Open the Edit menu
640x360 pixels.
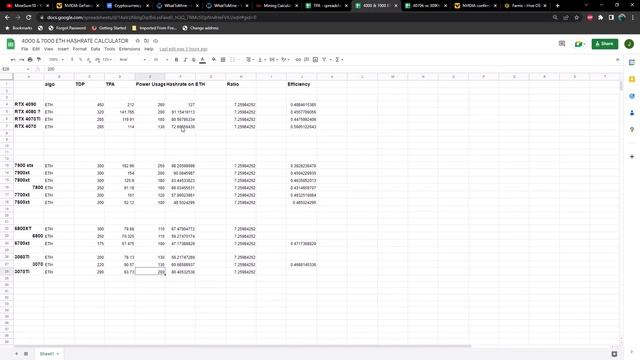coord(36,49)
